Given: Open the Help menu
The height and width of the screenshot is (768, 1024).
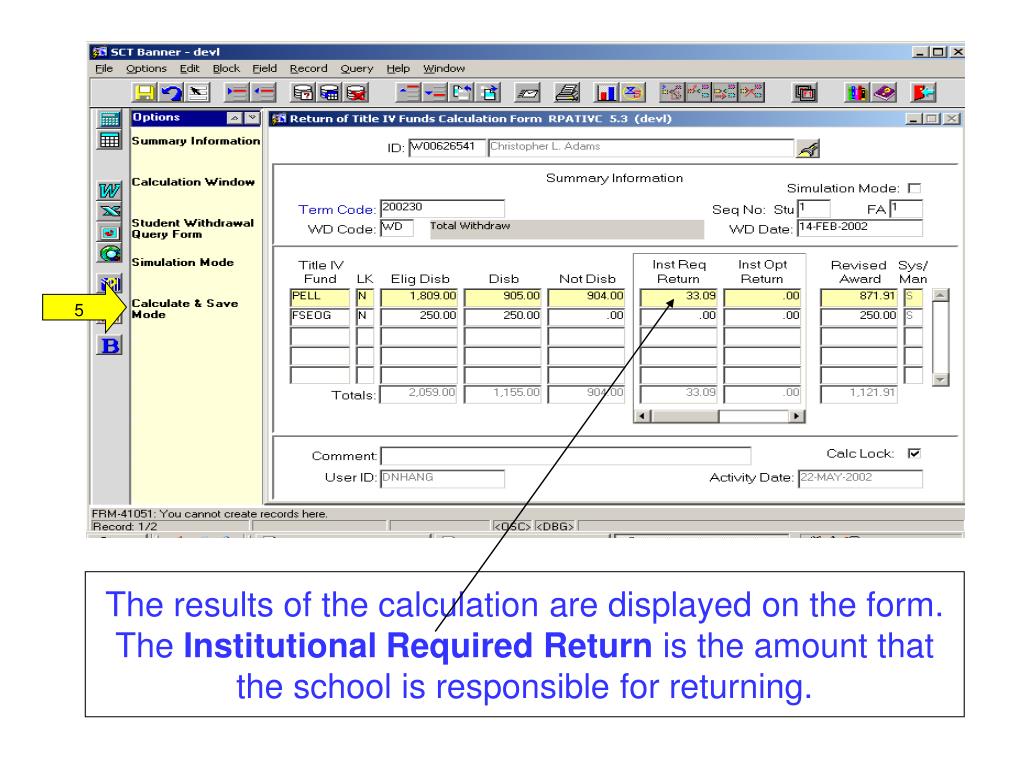Looking at the screenshot, I should [x=398, y=69].
